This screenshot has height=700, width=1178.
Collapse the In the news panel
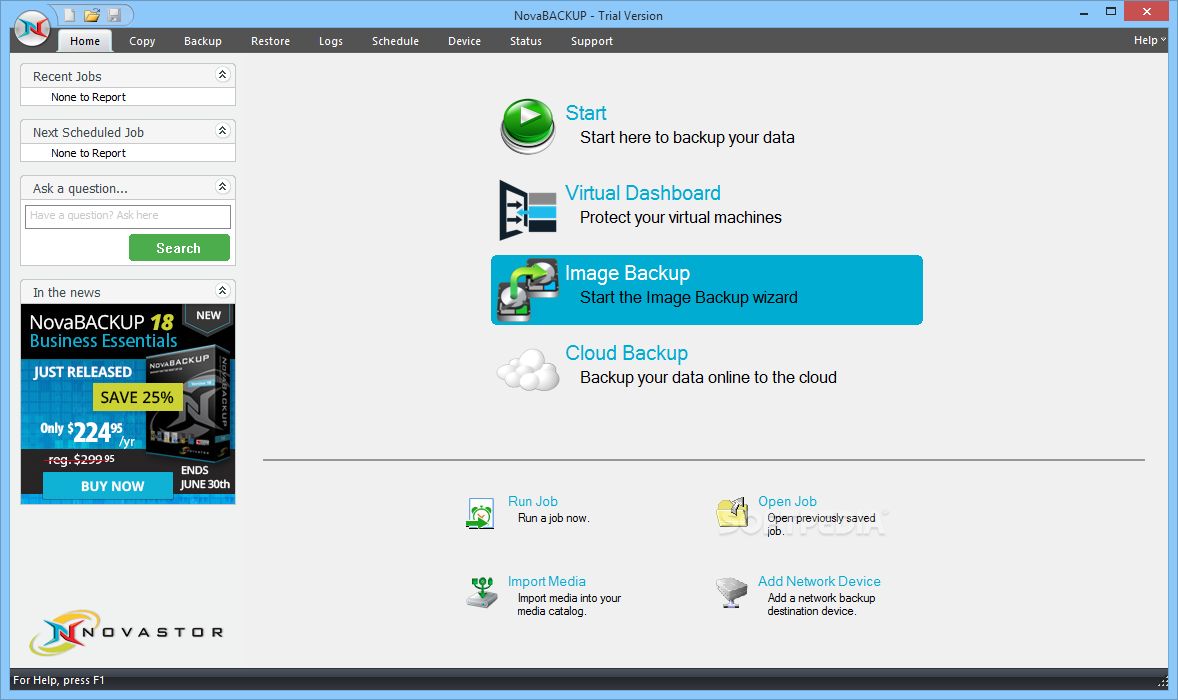pyautogui.click(x=222, y=291)
